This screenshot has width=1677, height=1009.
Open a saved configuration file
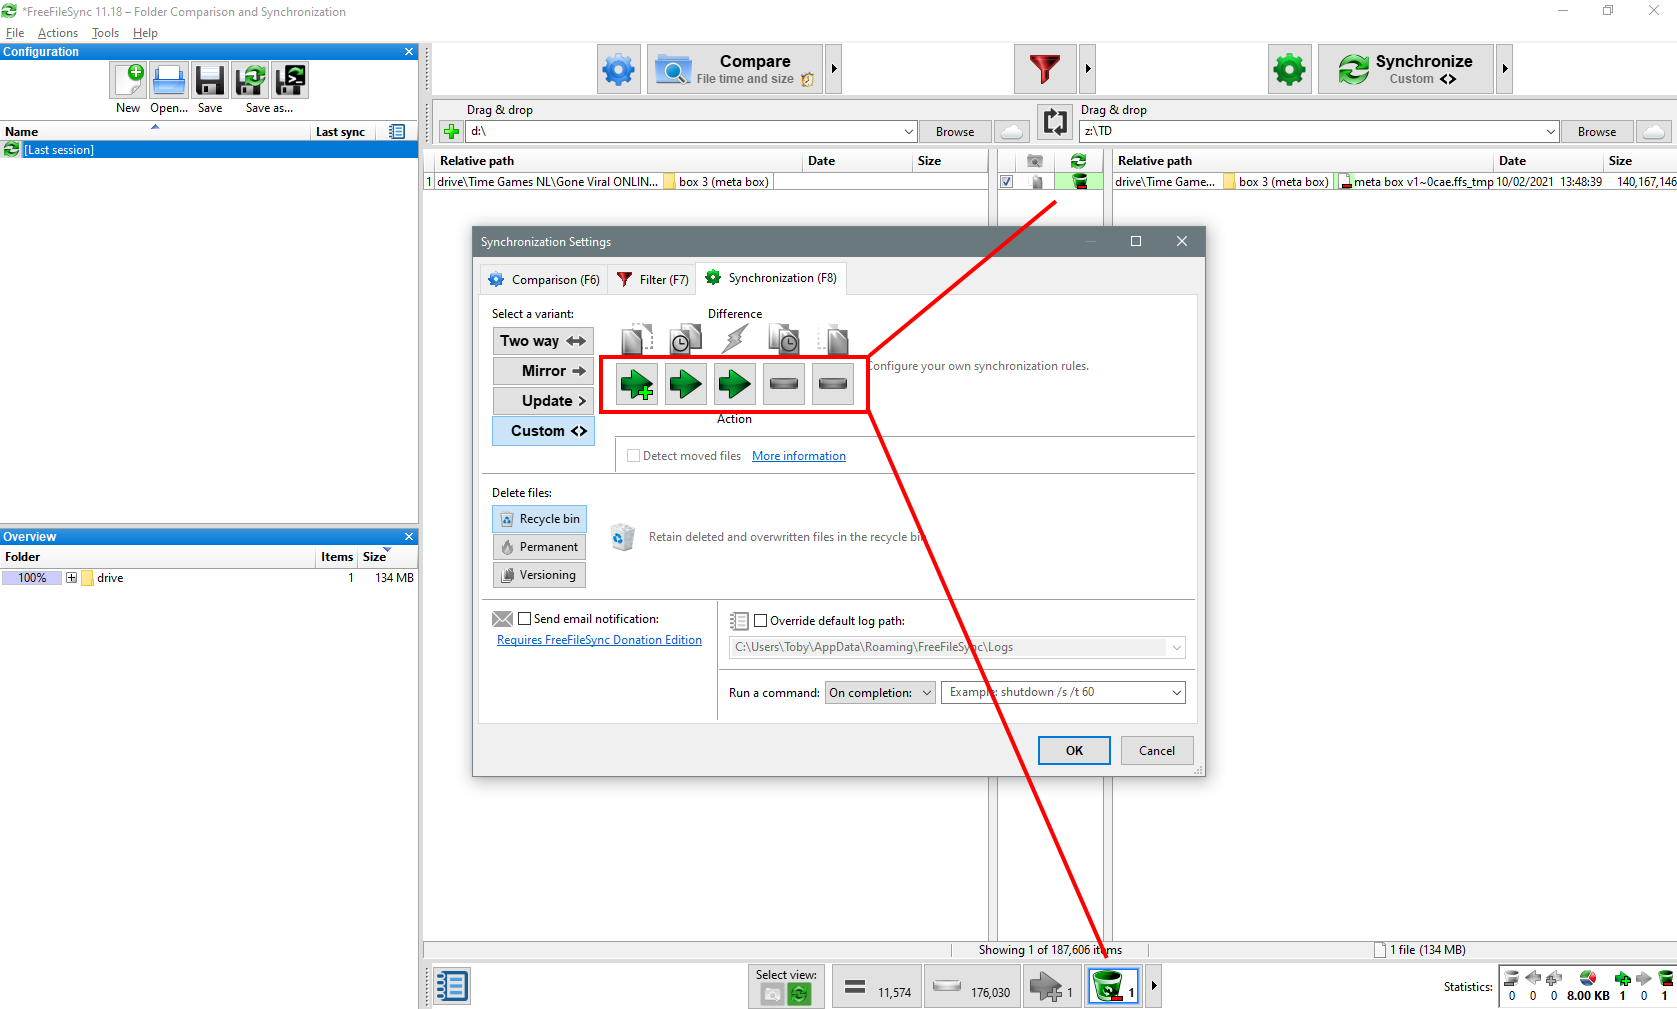[169, 80]
